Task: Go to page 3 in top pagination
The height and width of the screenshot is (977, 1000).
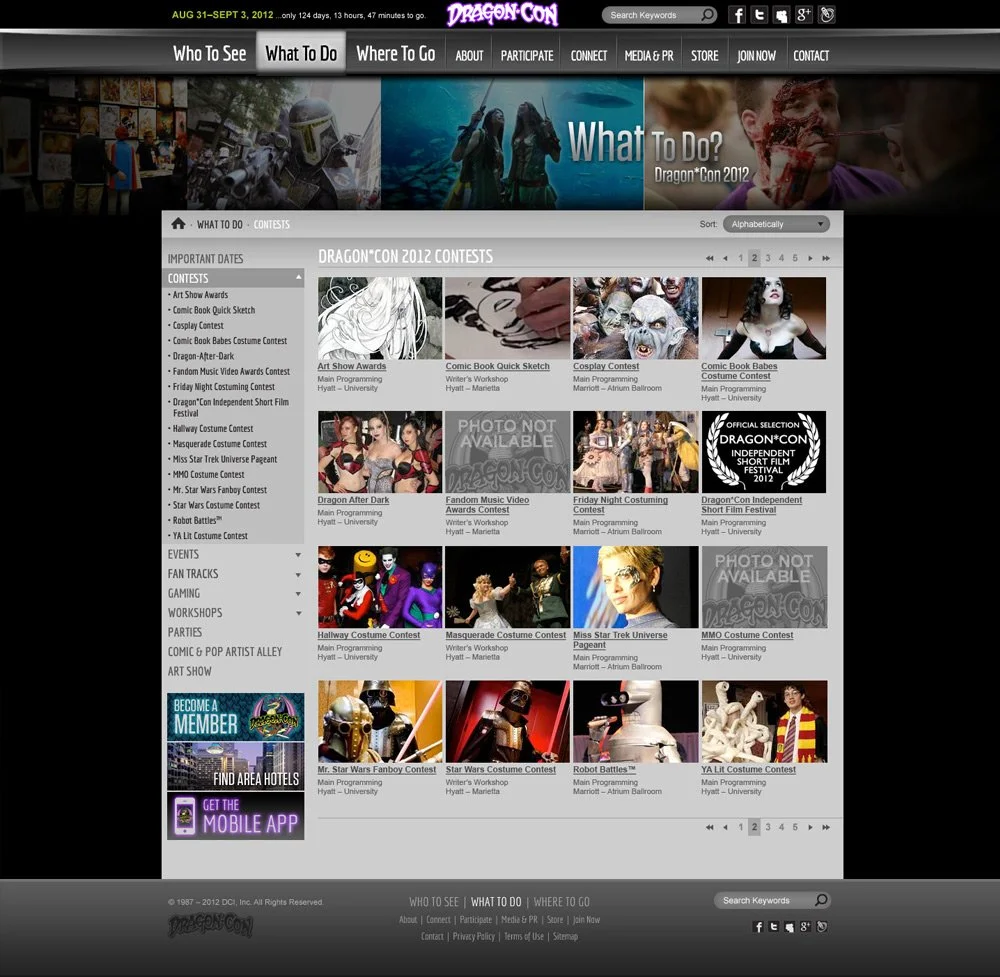Action: 768,258
